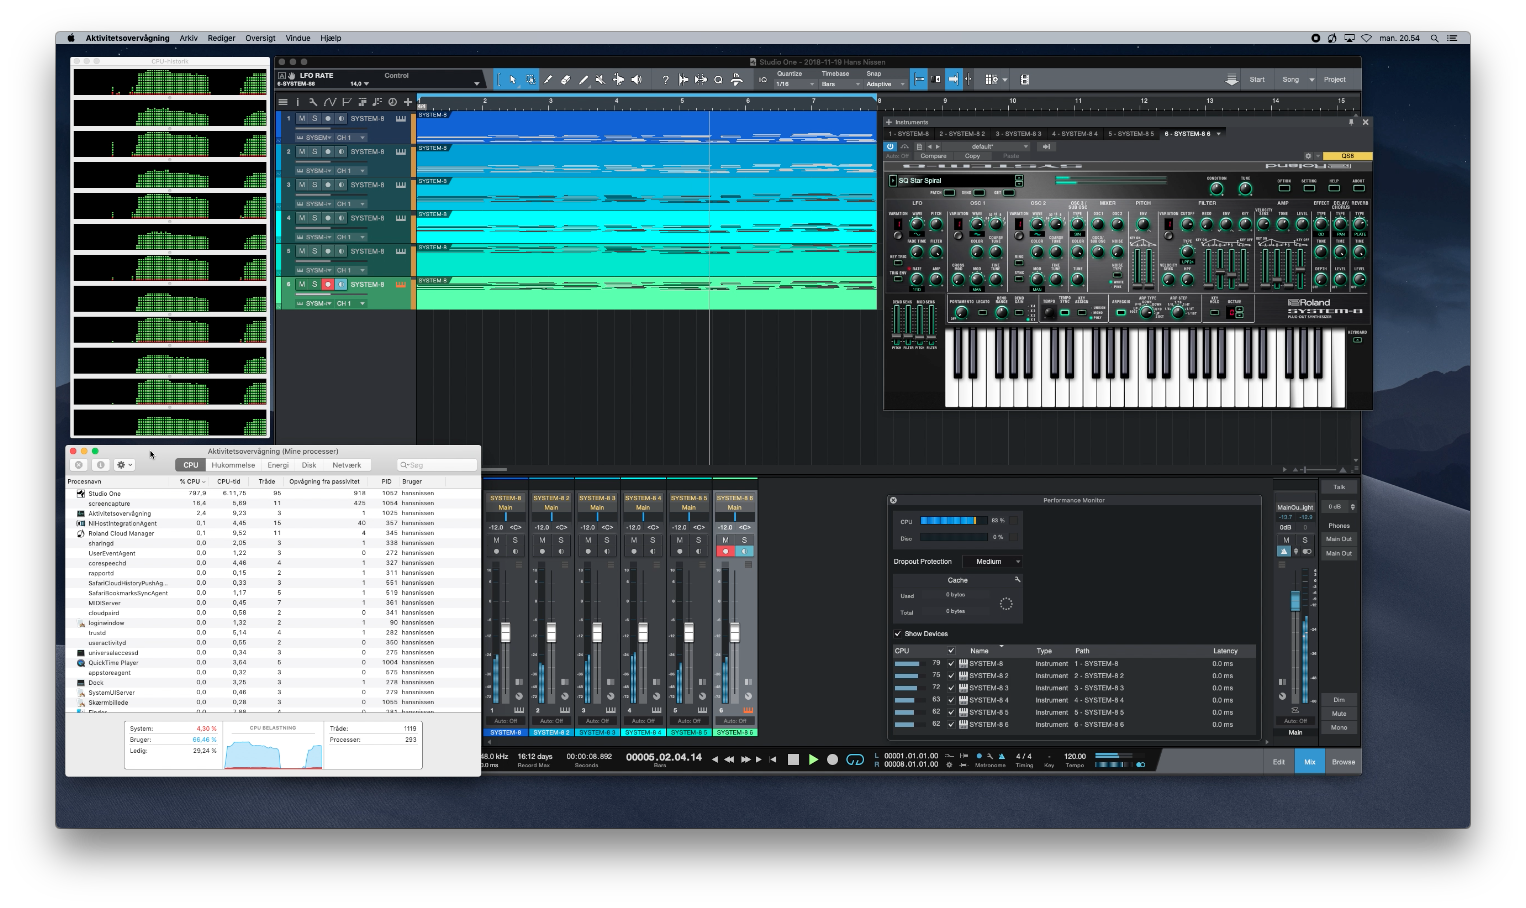The height and width of the screenshot is (908, 1526).
Task: Toggle the Loop button in the transport
Action: click(855, 760)
